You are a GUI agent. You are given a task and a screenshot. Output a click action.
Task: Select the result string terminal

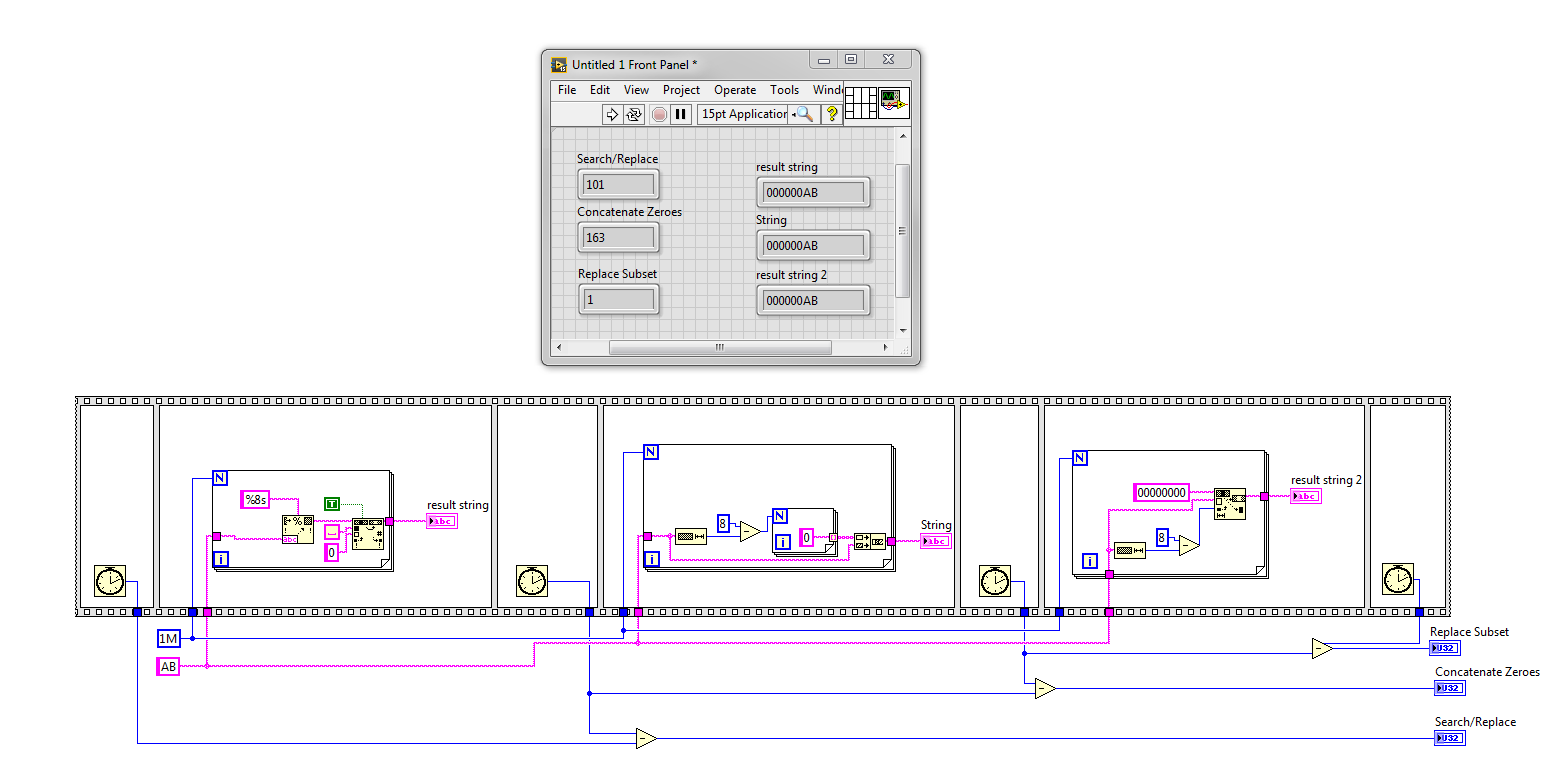441,521
